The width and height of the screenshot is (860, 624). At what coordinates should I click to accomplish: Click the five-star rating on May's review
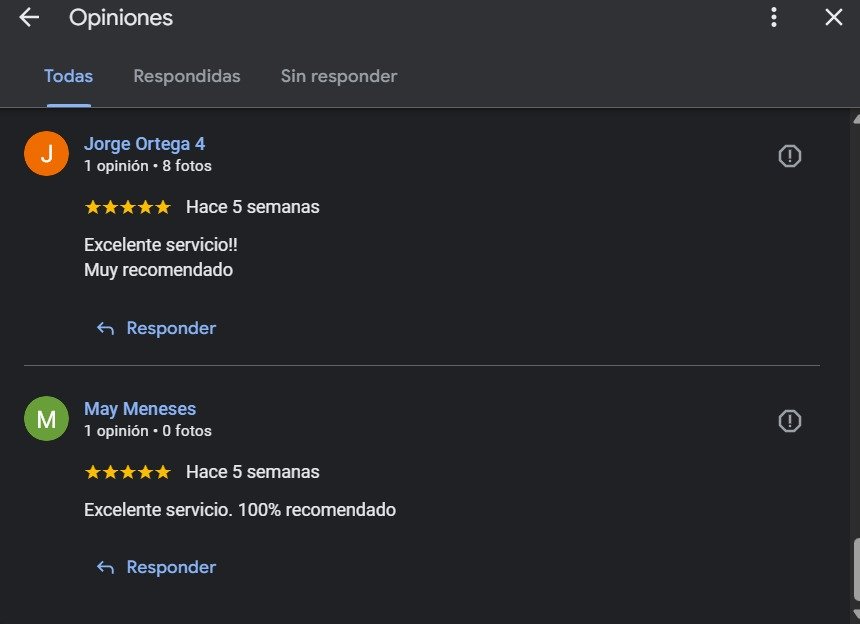click(128, 472)
